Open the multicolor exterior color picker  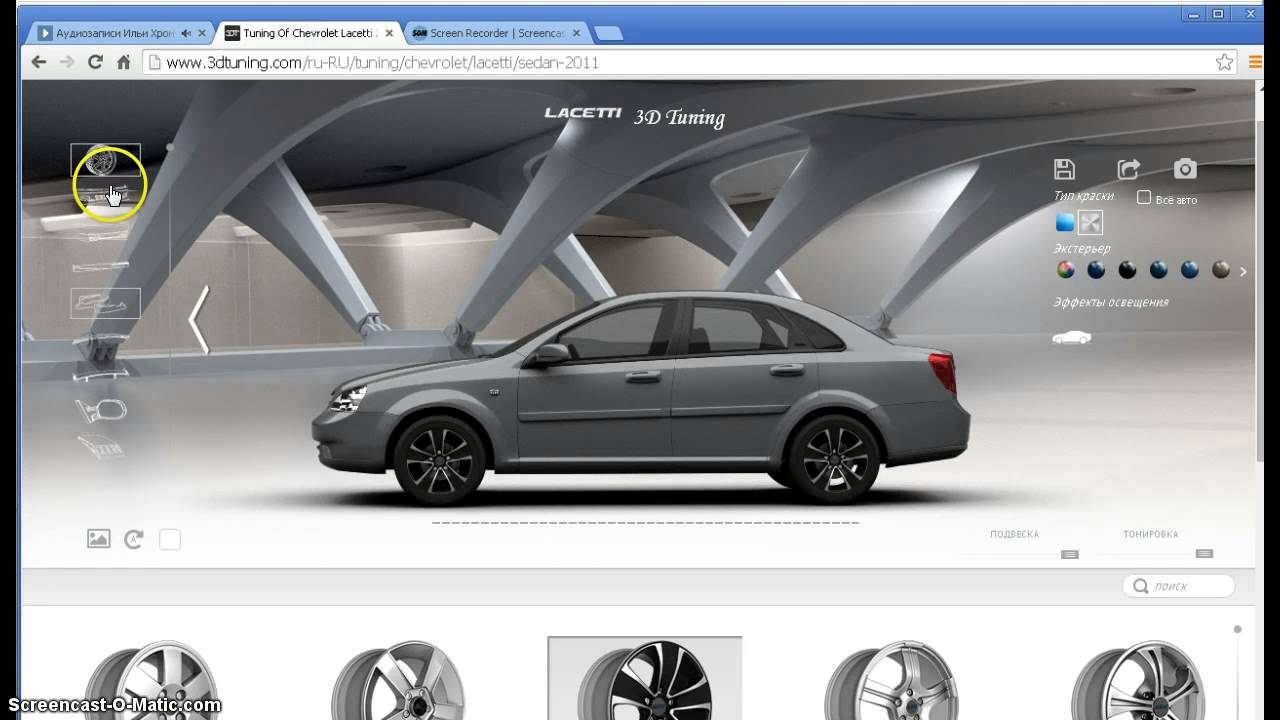[x=1066, y=270]
